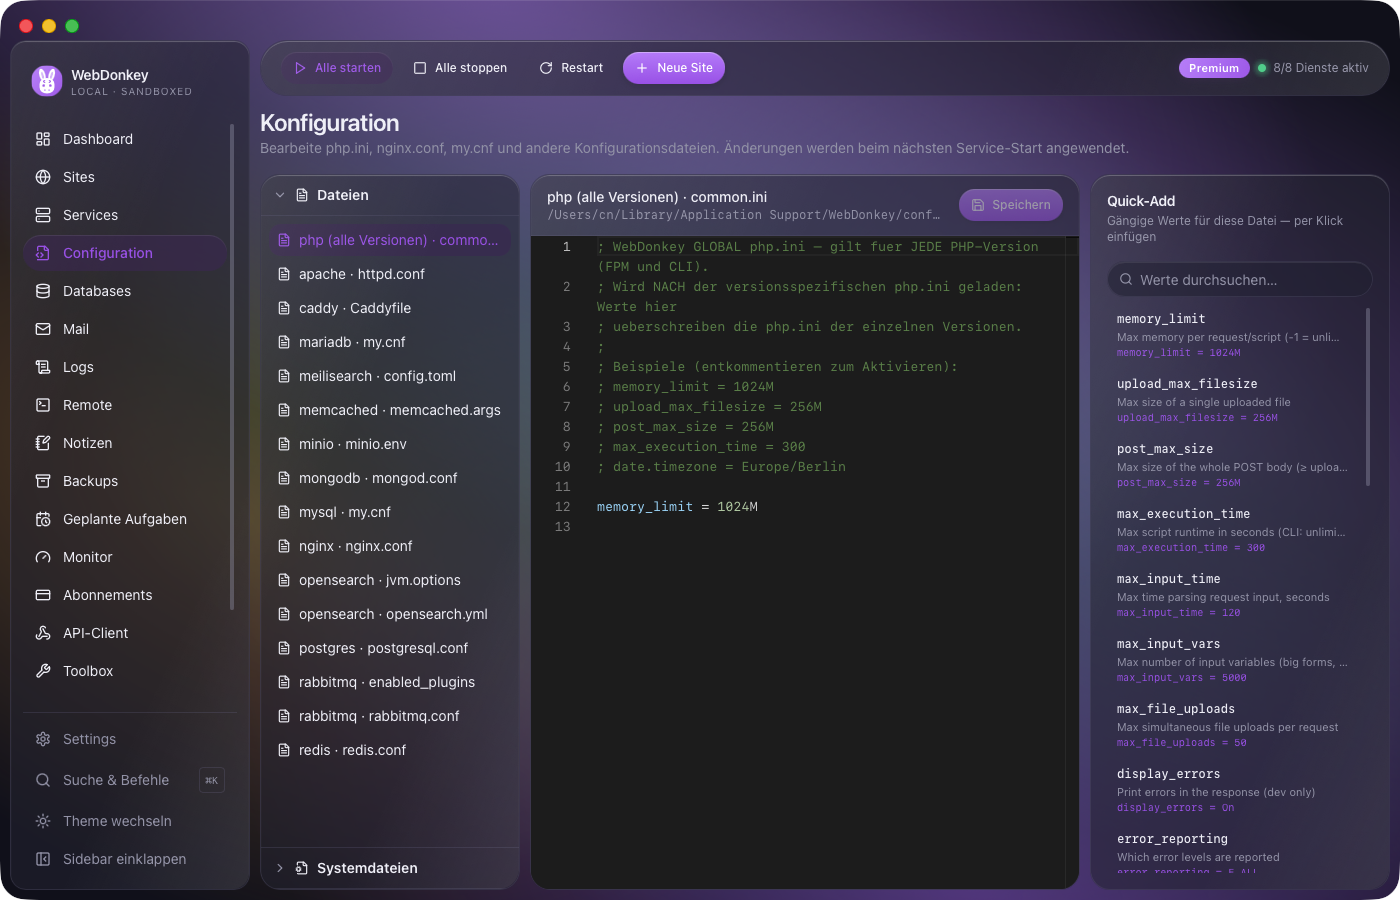
Task: Click rabbitmq enabled_plugins file icon
Action: pyautogui.click(x=284, y=682)
